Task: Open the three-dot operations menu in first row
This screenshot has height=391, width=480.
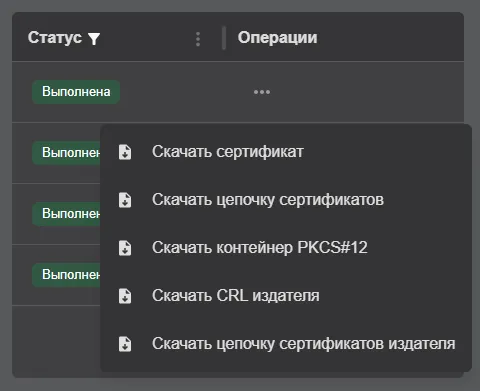Action: point(262,92)
